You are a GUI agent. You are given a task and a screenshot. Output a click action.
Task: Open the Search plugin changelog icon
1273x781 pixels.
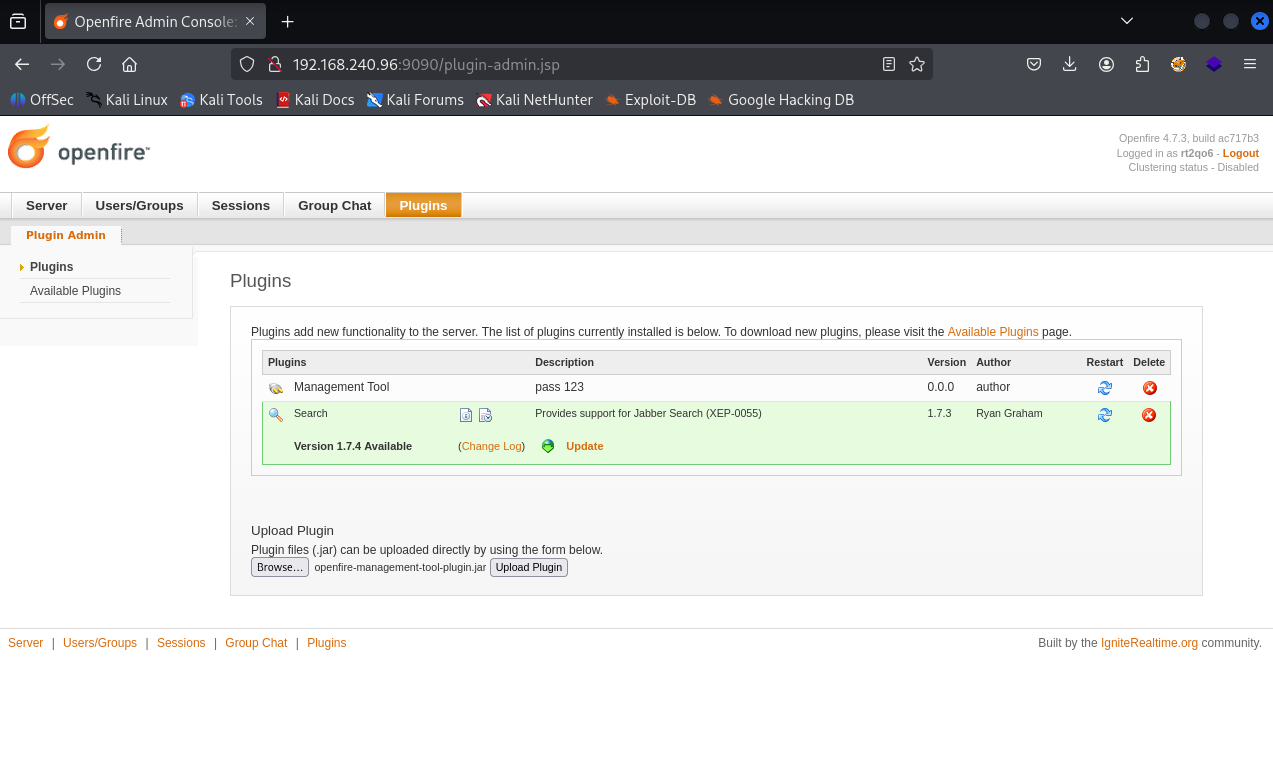(x=485, y=415)
